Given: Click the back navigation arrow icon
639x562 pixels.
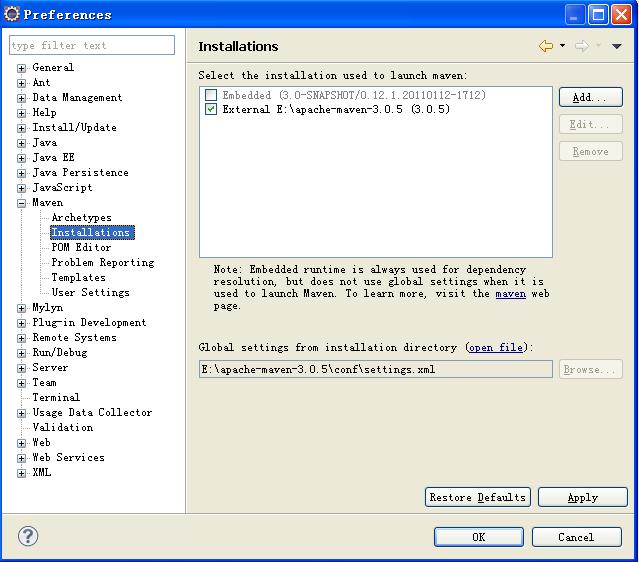Looking at the screenshot, I should [x=546, y=46].
